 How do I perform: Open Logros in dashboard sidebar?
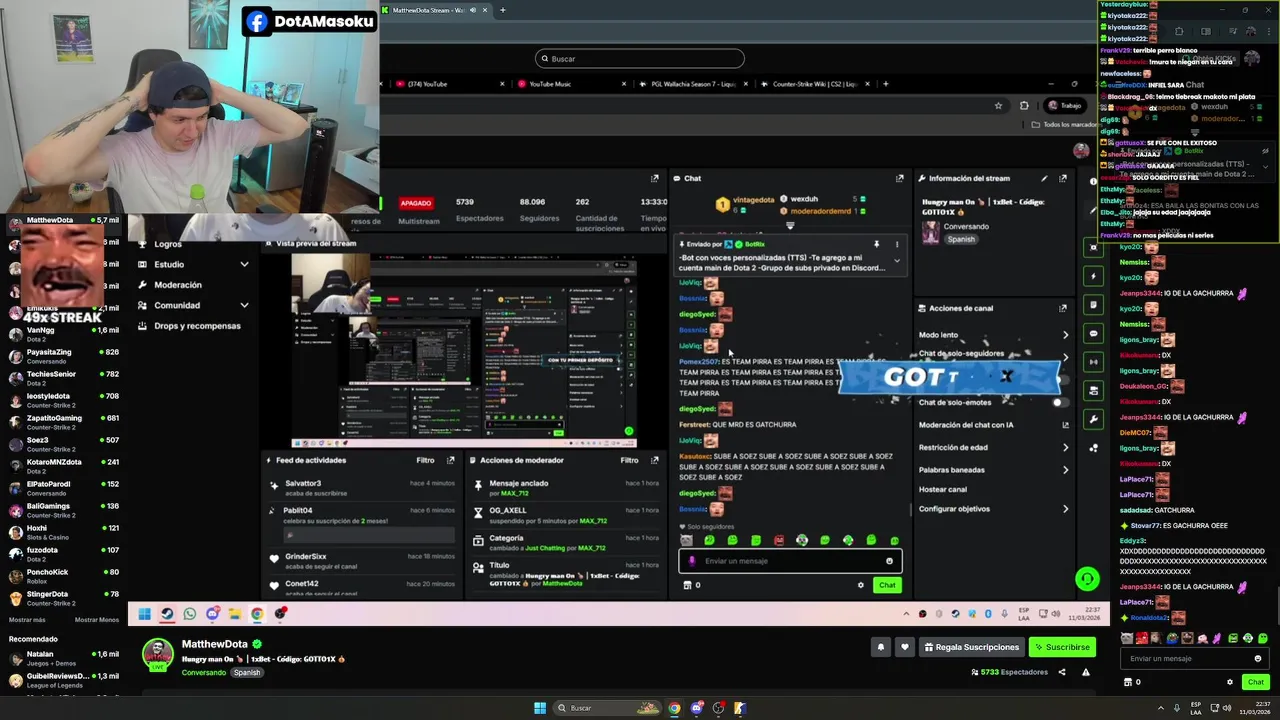(168, 244)
